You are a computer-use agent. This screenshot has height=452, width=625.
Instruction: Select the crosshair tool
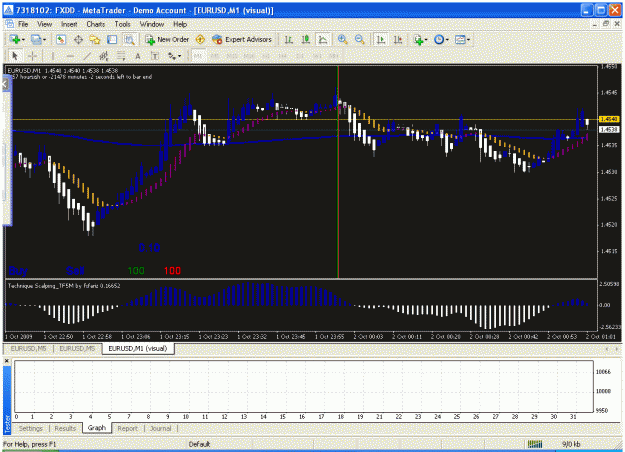pyautogui.click(x=32, y=56)
